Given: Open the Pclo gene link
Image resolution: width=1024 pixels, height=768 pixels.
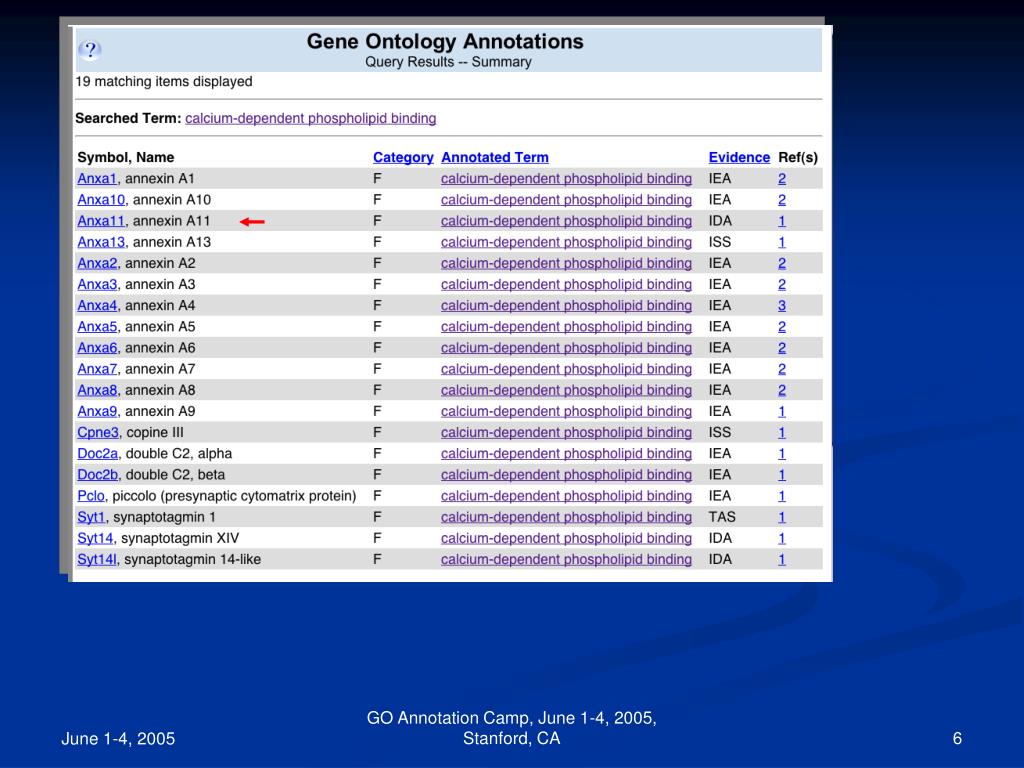Looking at the screenshot, I should [91, 496].
